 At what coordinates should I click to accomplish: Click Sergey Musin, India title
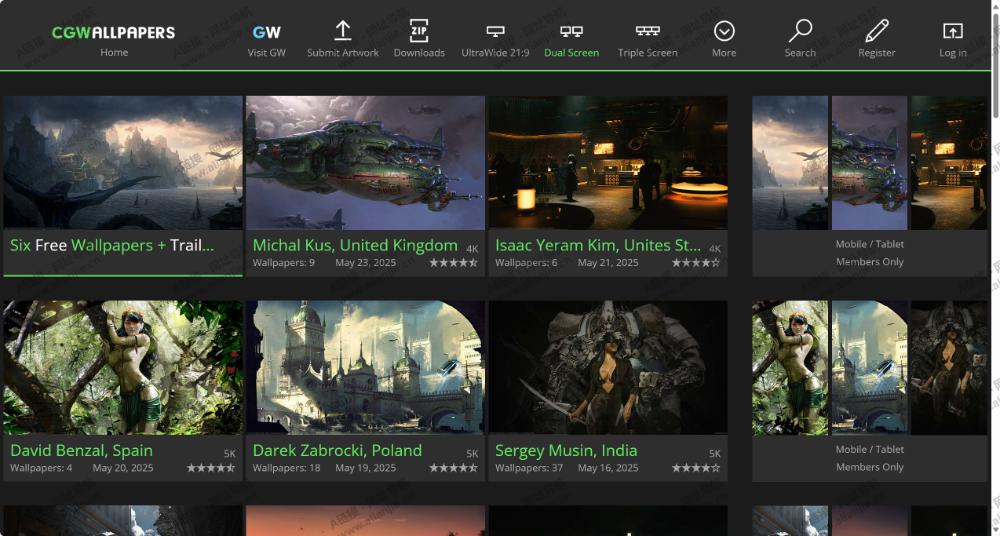point(566,450)
